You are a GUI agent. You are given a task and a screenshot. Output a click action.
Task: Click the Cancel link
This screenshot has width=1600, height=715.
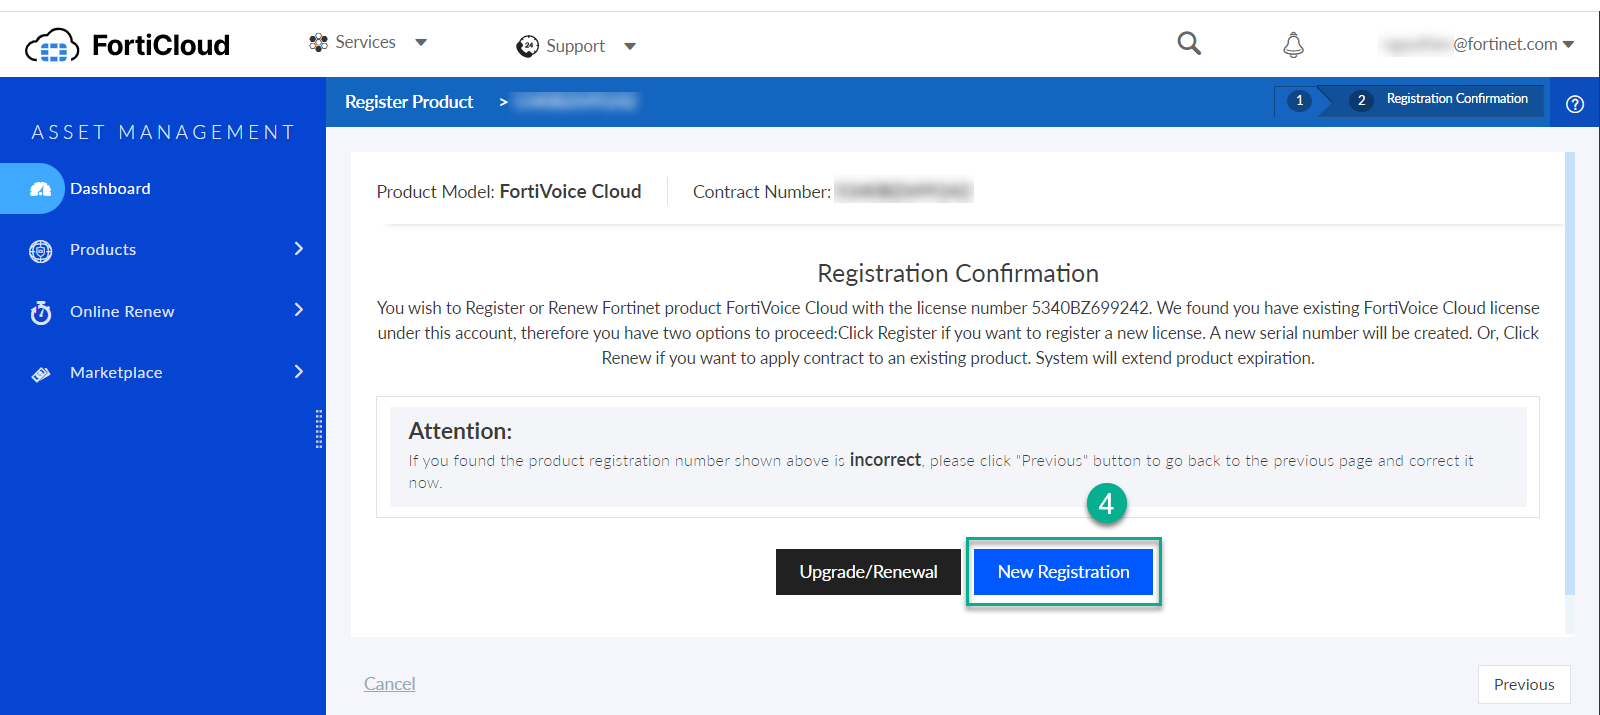tap(389, 684)
